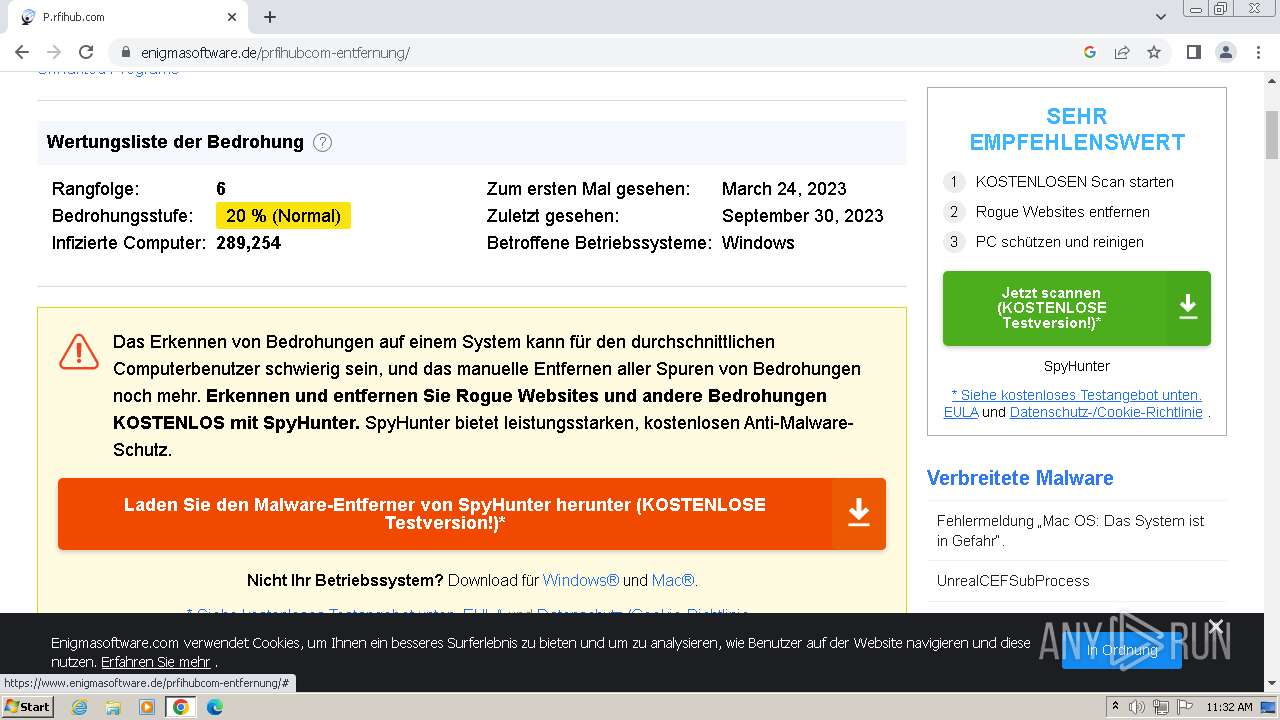Screen dimensions: 1280x720
Task: Open the network tray icon
Action: click(1160, 707)
